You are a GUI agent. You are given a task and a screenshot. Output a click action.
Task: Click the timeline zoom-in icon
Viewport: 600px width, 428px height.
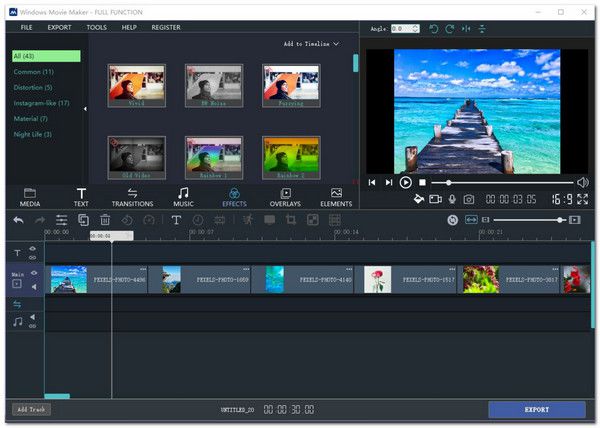point(575,220)
